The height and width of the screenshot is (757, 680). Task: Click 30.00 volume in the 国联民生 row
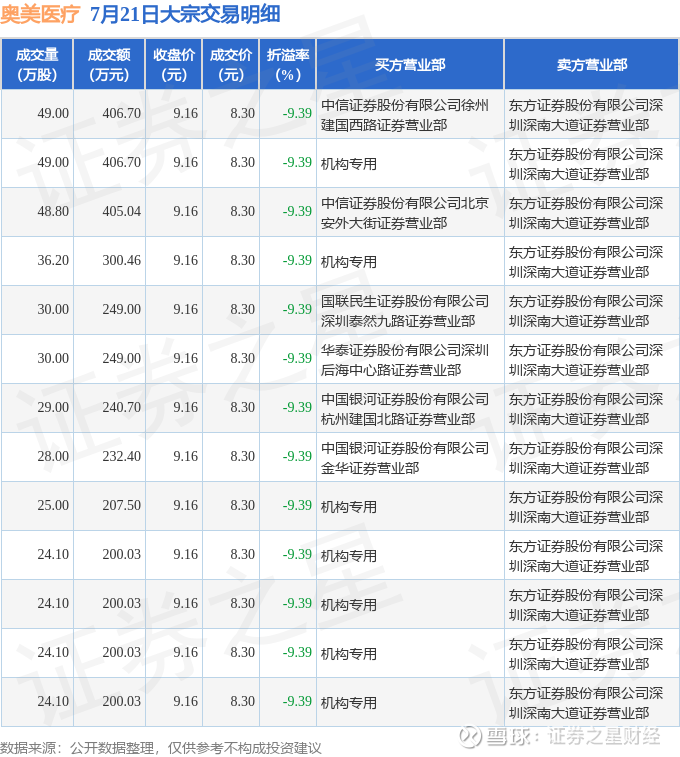click(53, 309)
